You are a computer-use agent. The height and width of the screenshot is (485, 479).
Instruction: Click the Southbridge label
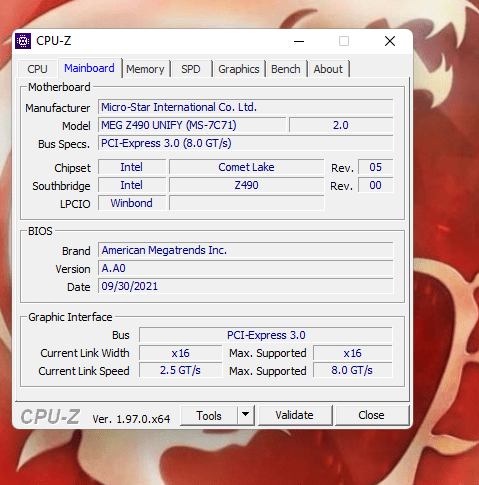[61, 186]
